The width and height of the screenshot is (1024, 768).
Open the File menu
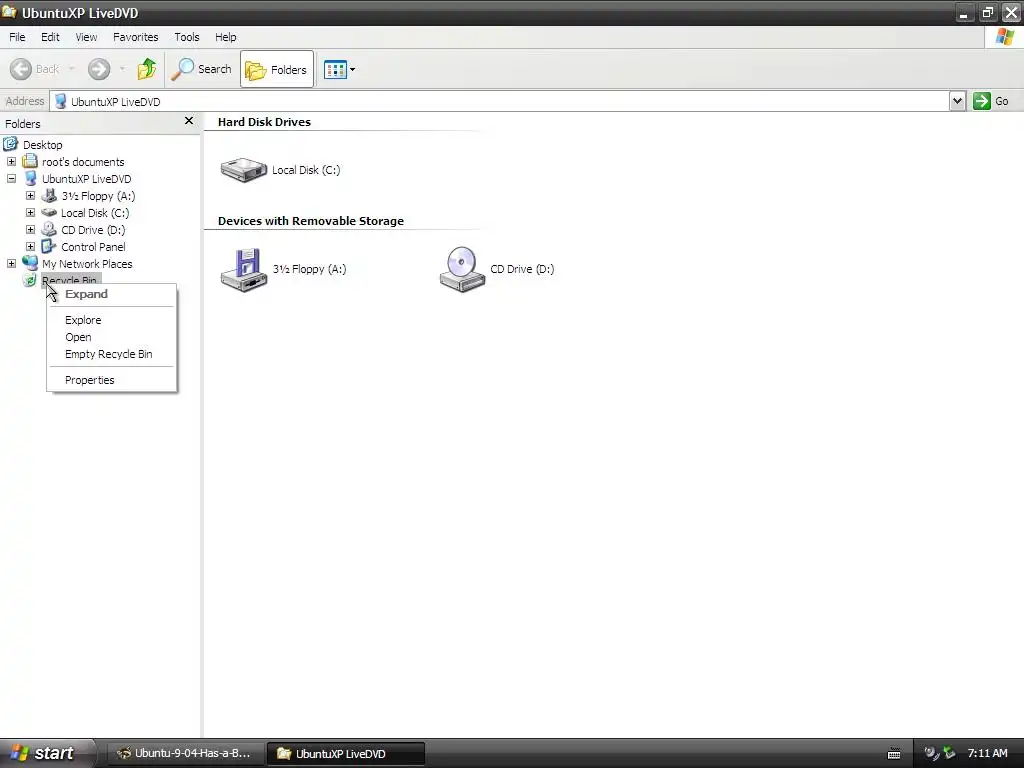pos(17,37)
